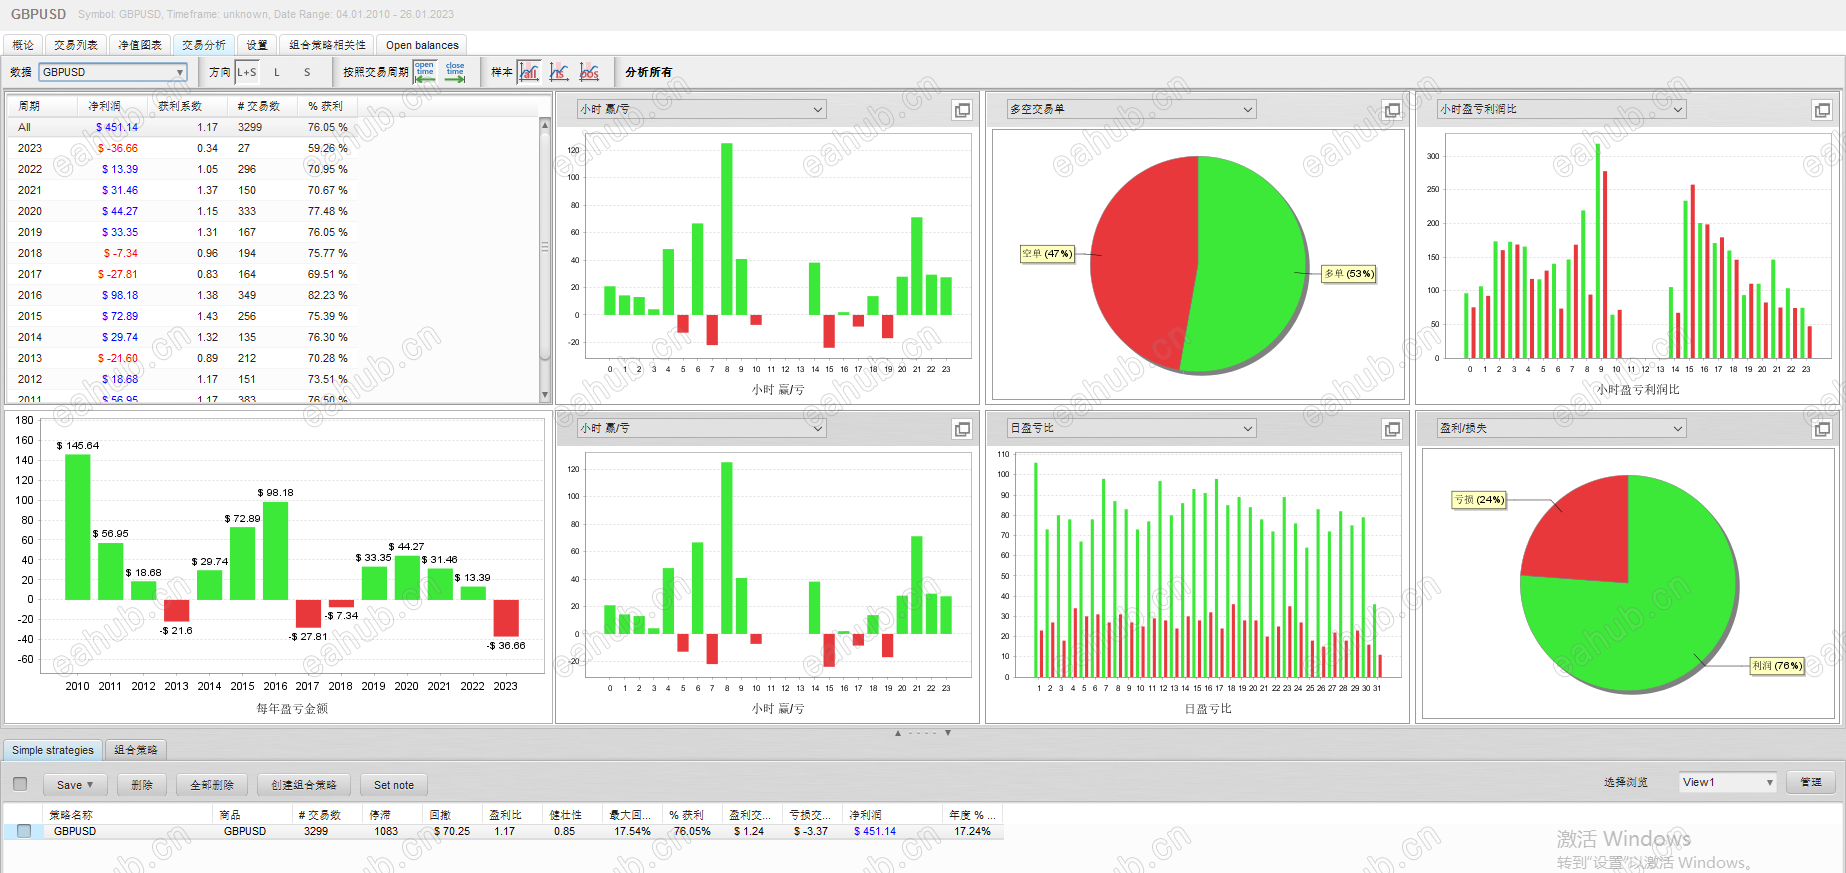The image size is (1846, 873).
Task: Toggle the L+S direction button
Action: click(247, 72)
